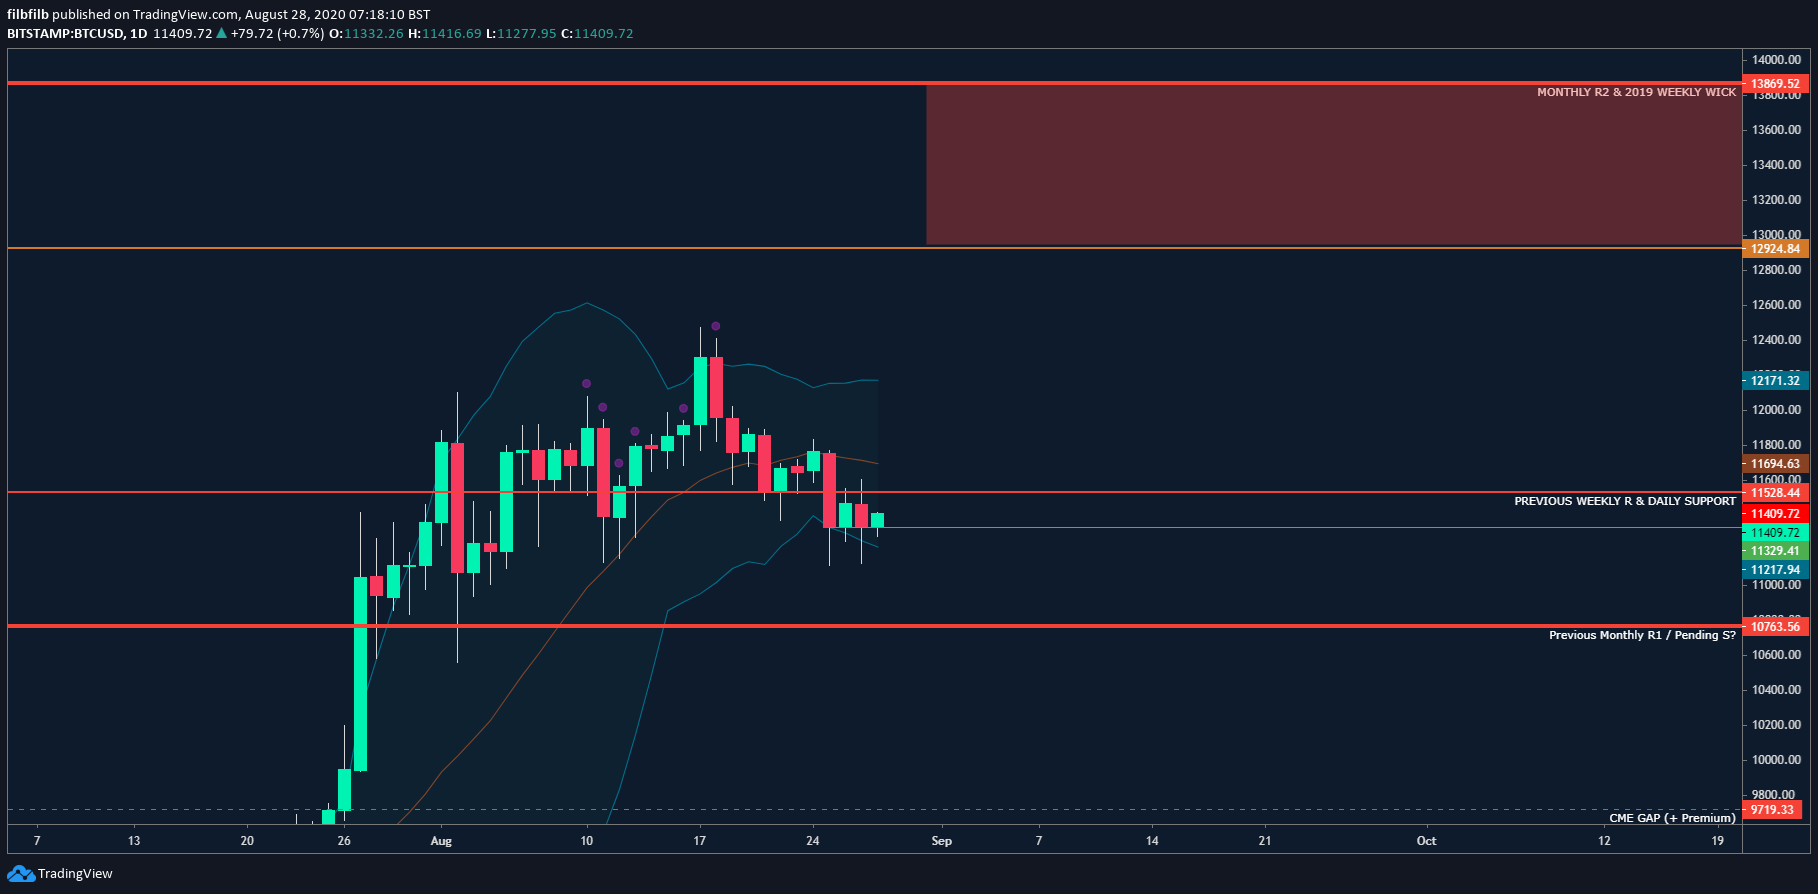Click the TradingView wordmark at the bottom
1818x894 pixels.
pos(75,874)
